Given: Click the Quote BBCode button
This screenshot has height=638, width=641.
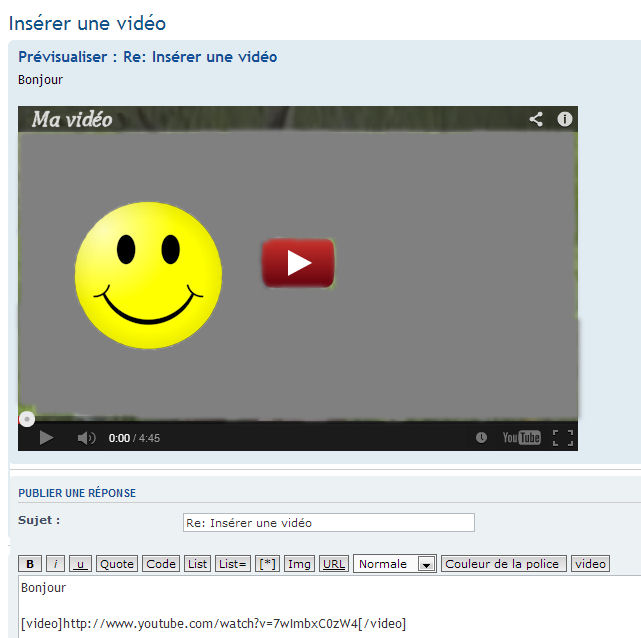Looking at the screenshot, I should pyautogui.click(x=117, y=564).
